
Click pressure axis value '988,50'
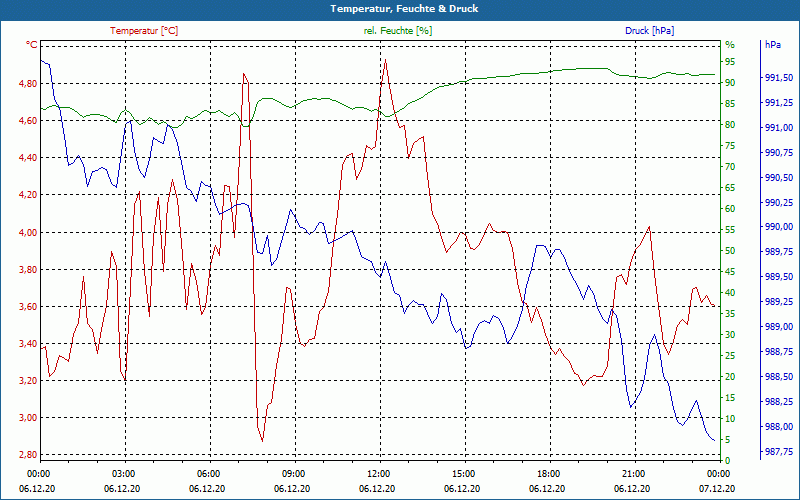click(779, 377)
